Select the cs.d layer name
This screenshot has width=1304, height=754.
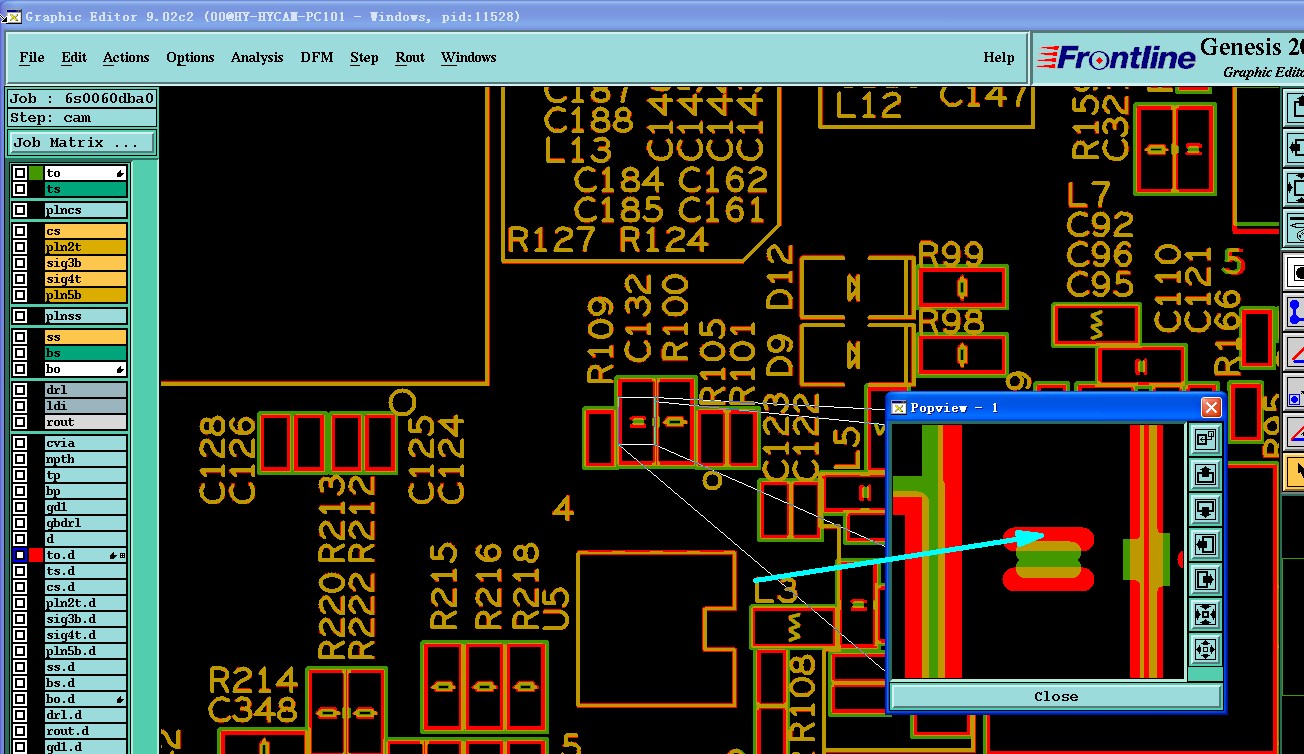[86, 587]
